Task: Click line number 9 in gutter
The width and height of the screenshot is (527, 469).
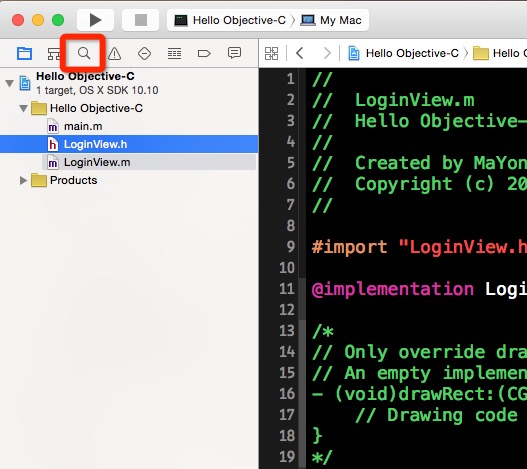Action: point(291,247)
